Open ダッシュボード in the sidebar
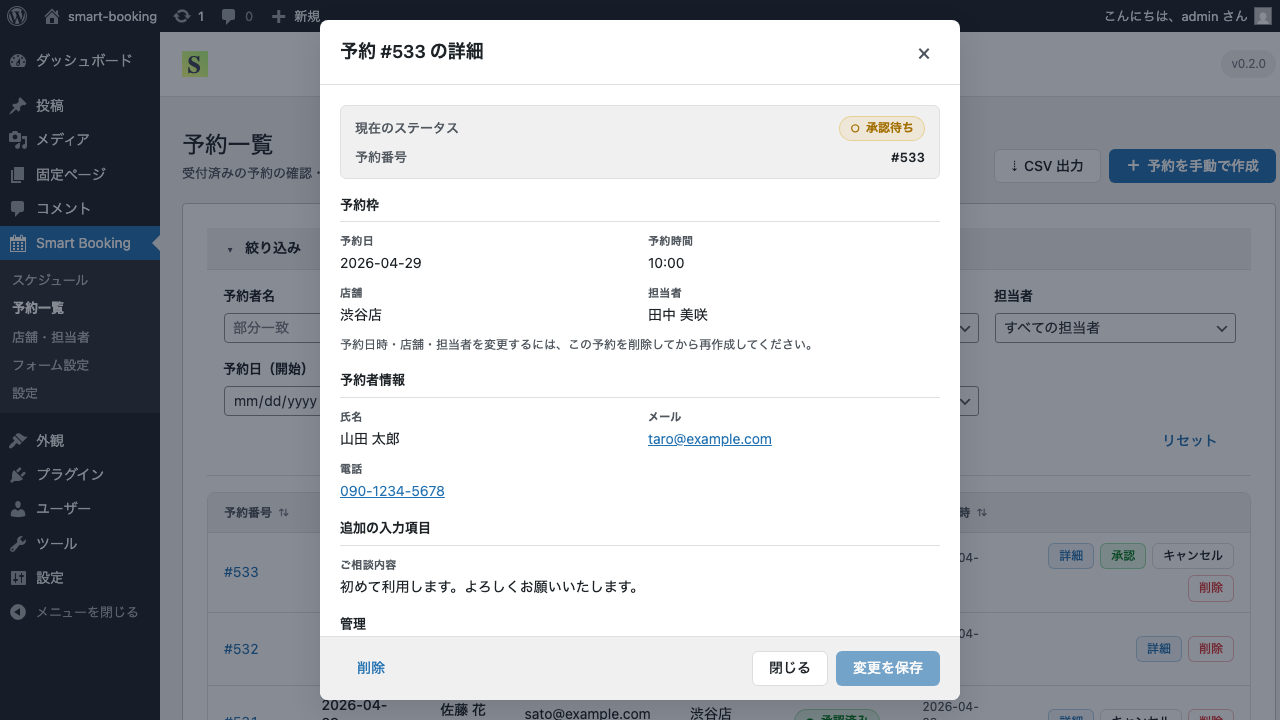Screen dimensions: 1280x720 (x=80, y=61)
